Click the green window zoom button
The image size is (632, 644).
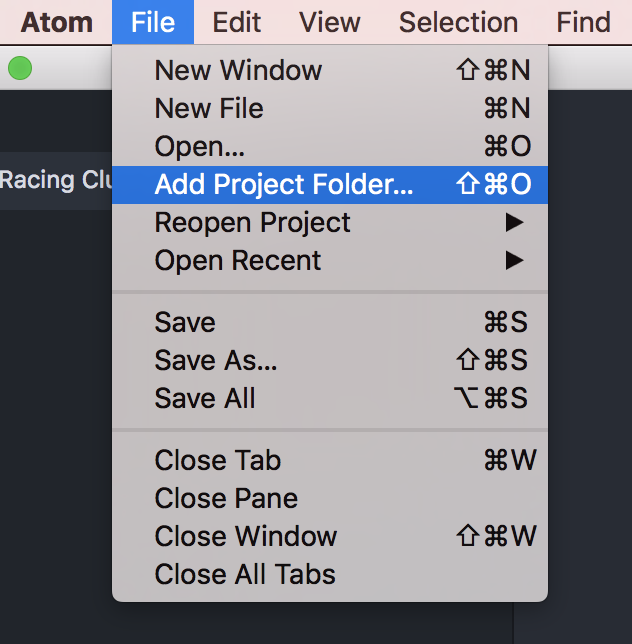pyautogui.click(x=19, y=68)
